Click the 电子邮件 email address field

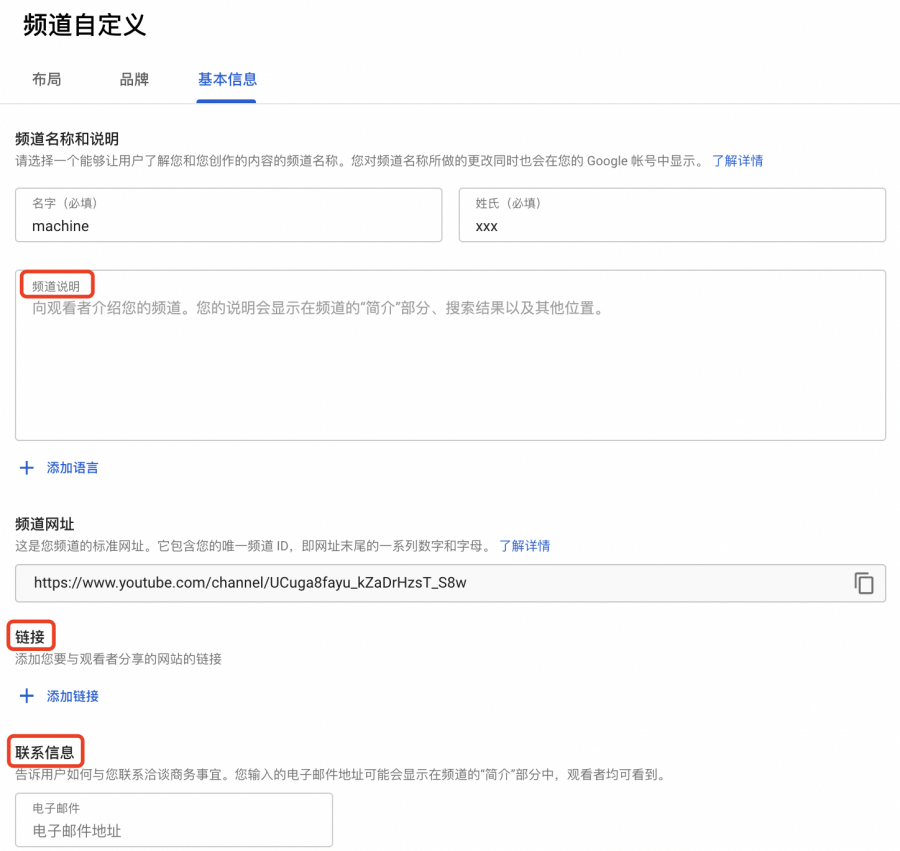174,820
